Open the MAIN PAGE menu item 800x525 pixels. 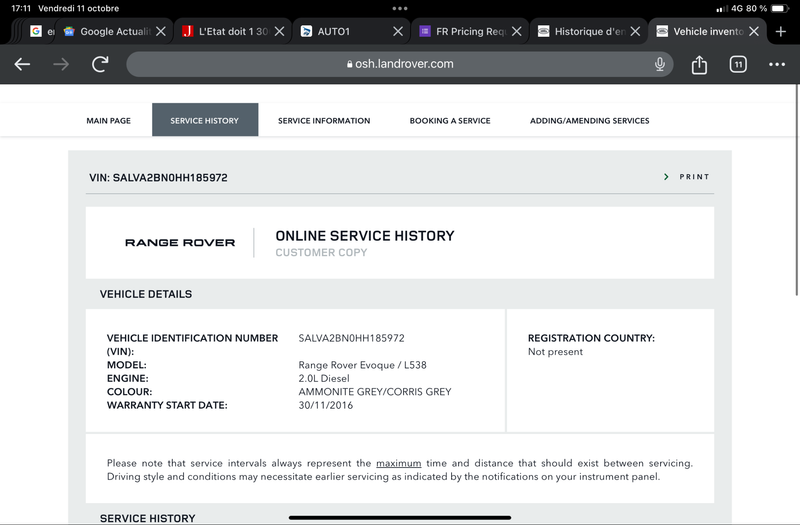pyautogui.click(x=109, y=121)
